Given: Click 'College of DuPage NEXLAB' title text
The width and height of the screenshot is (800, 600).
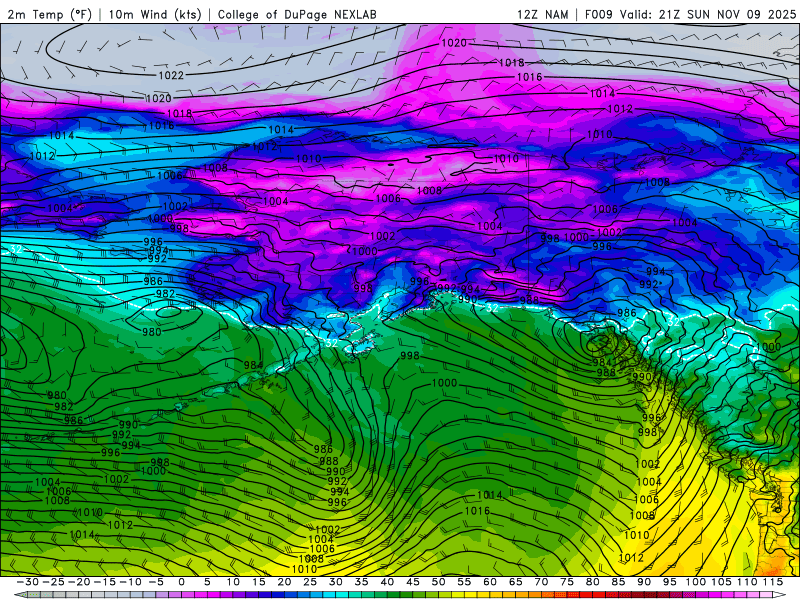Looking at the screenshot, I should pos(297,14).
